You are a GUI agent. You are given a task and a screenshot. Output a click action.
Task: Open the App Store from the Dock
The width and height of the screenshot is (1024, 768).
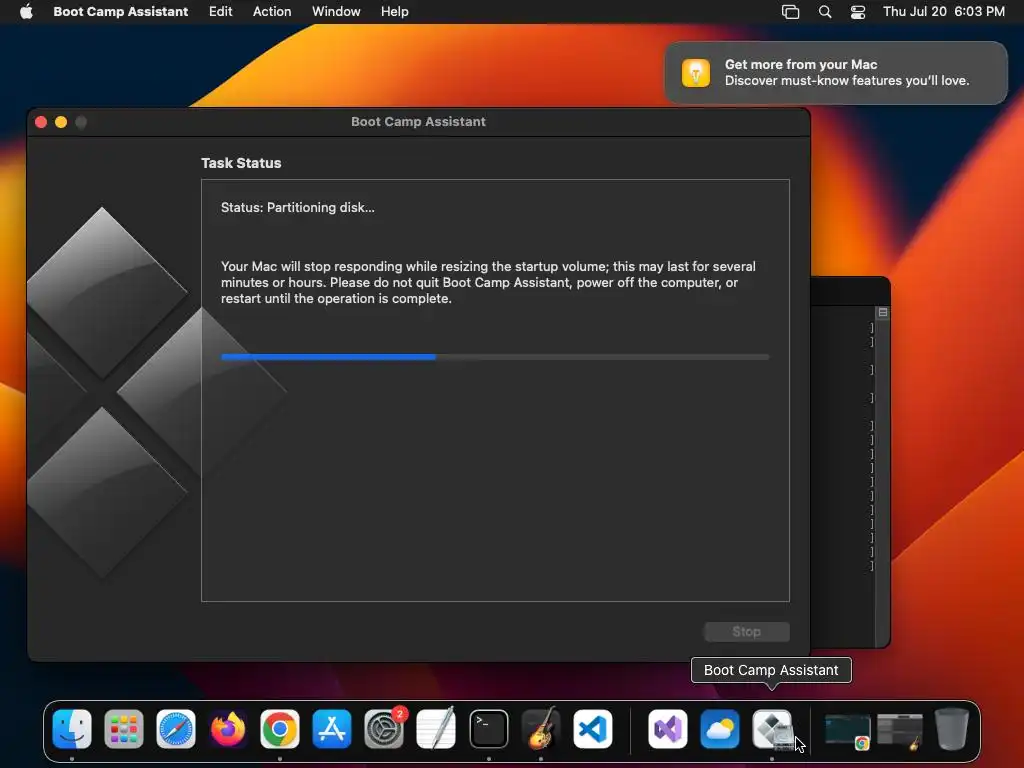(x=332, y=729)
